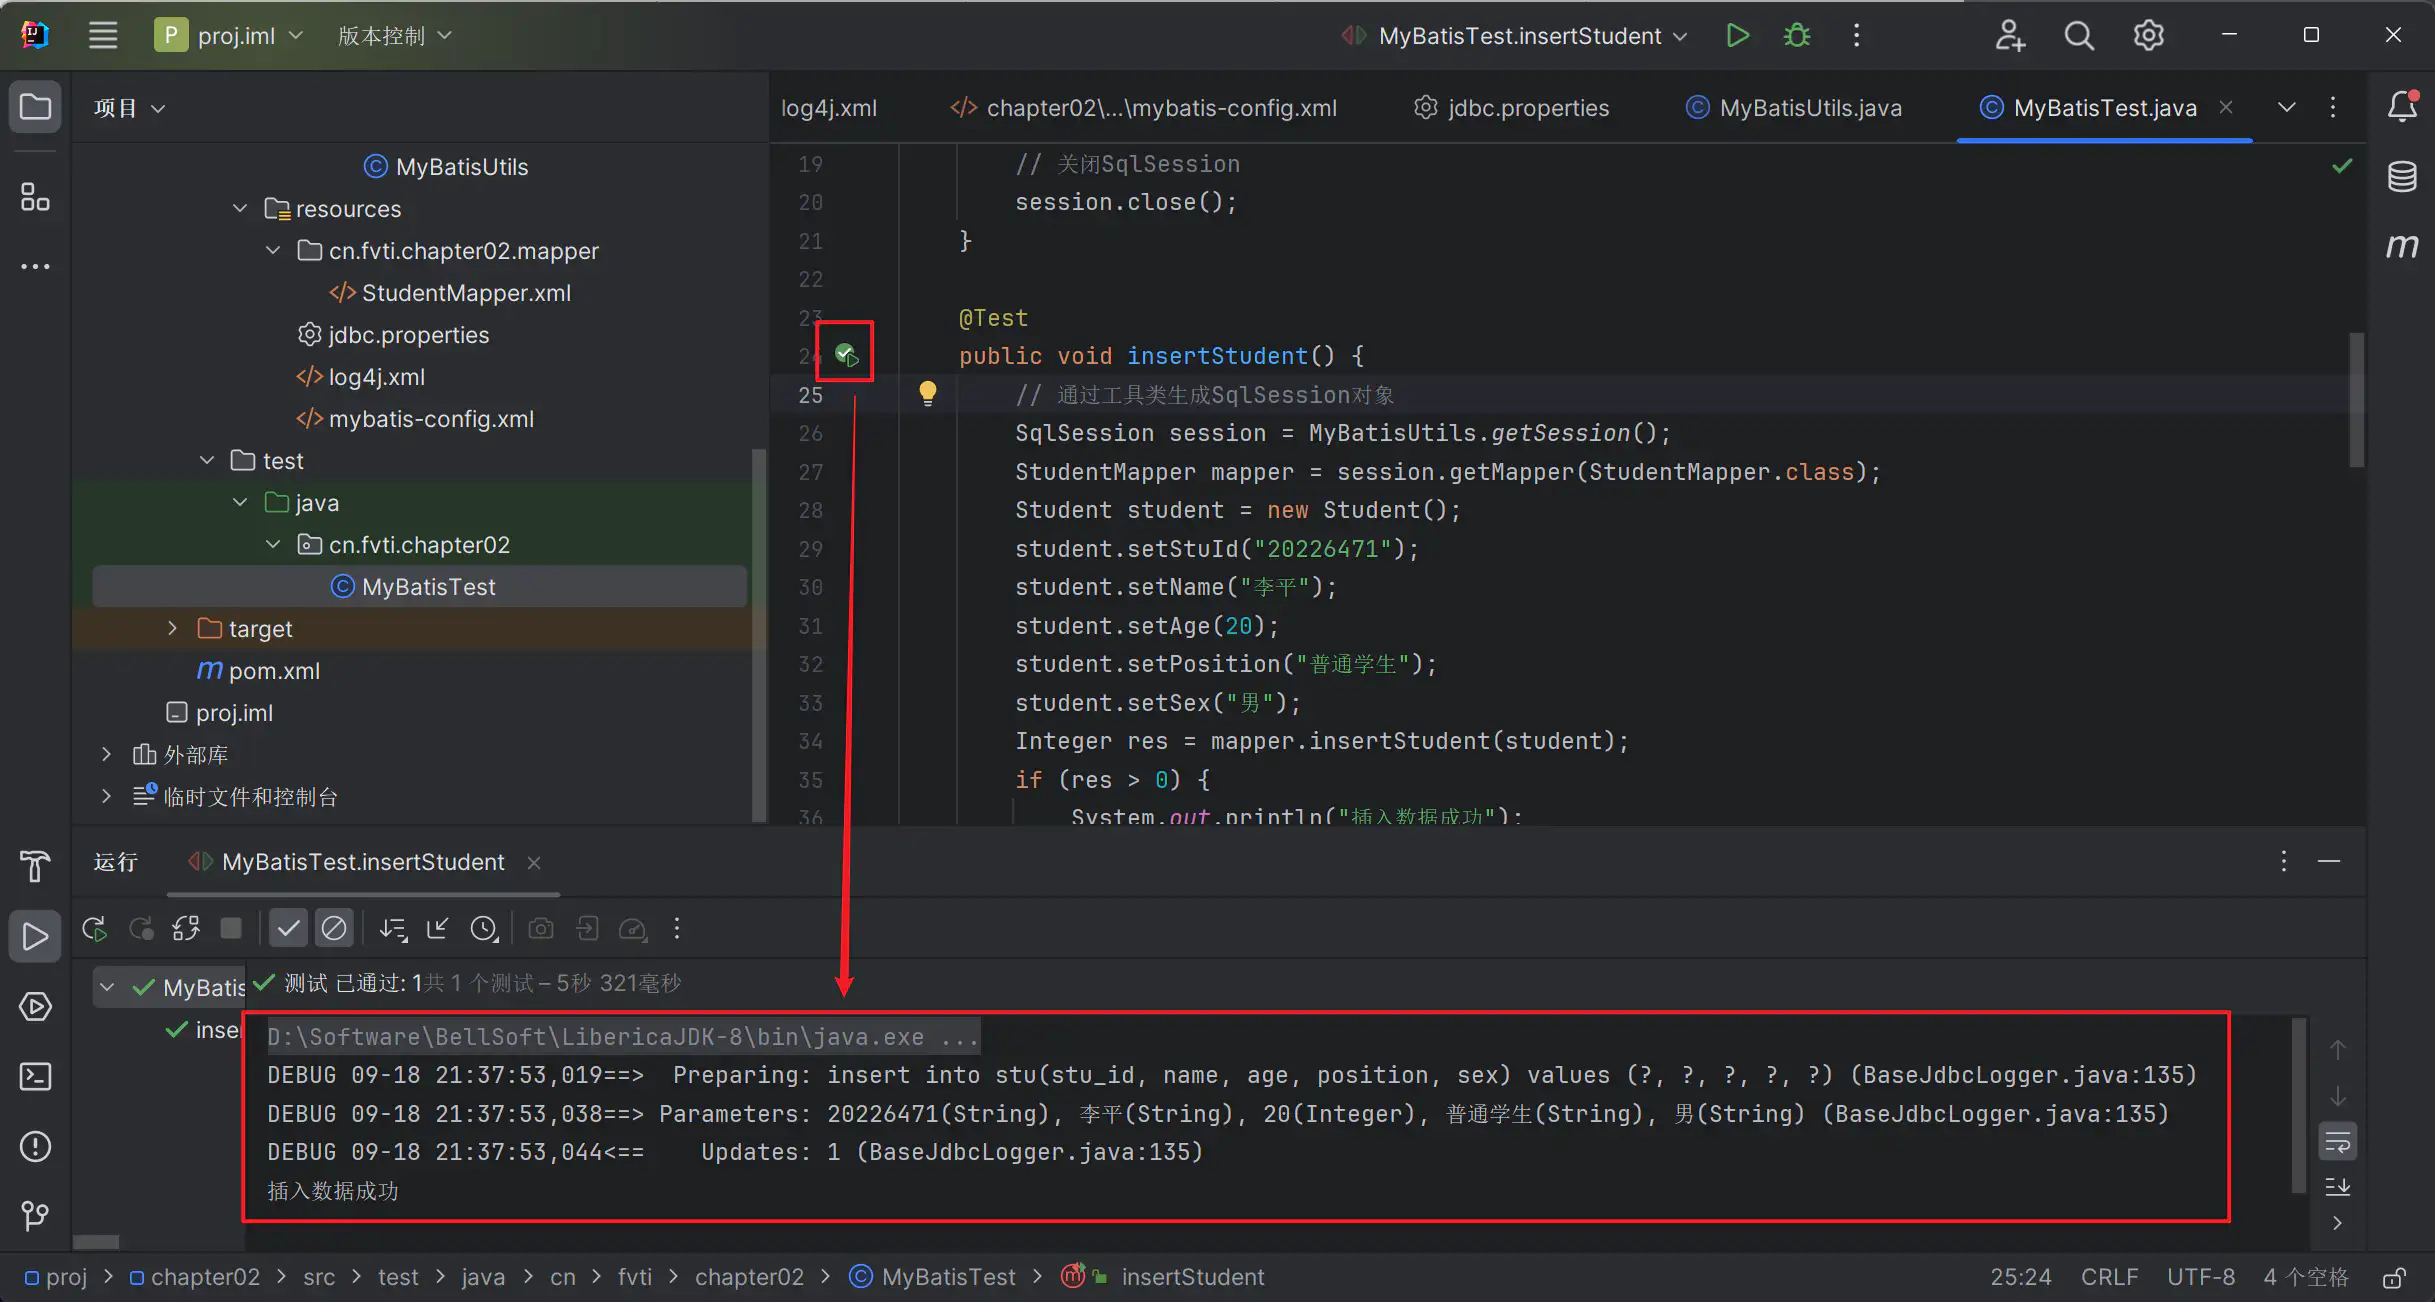Viewport: 2435px width, 1302px height.
Task: Open 版本控制 version control dropdown
Action: (x=395, y=36)
